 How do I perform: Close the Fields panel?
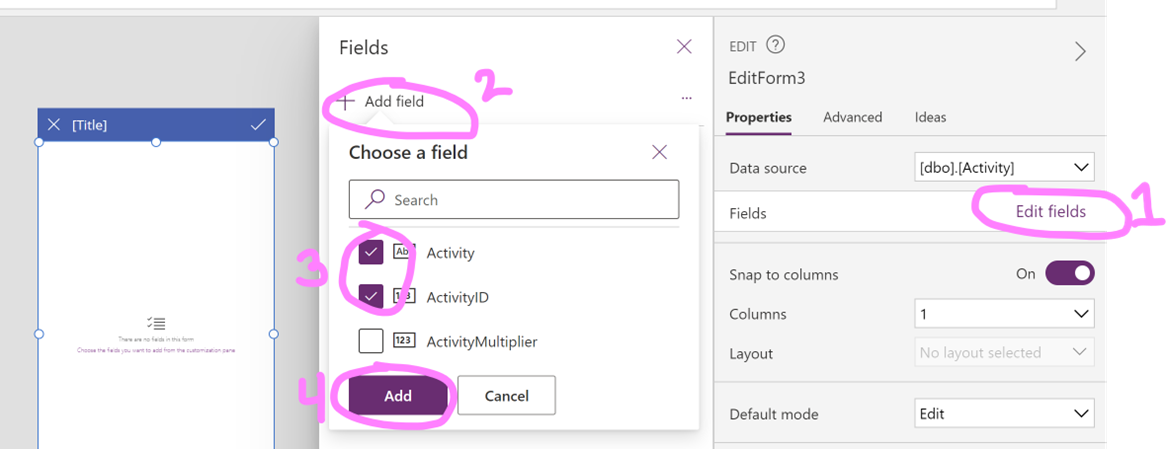point(684,47)
